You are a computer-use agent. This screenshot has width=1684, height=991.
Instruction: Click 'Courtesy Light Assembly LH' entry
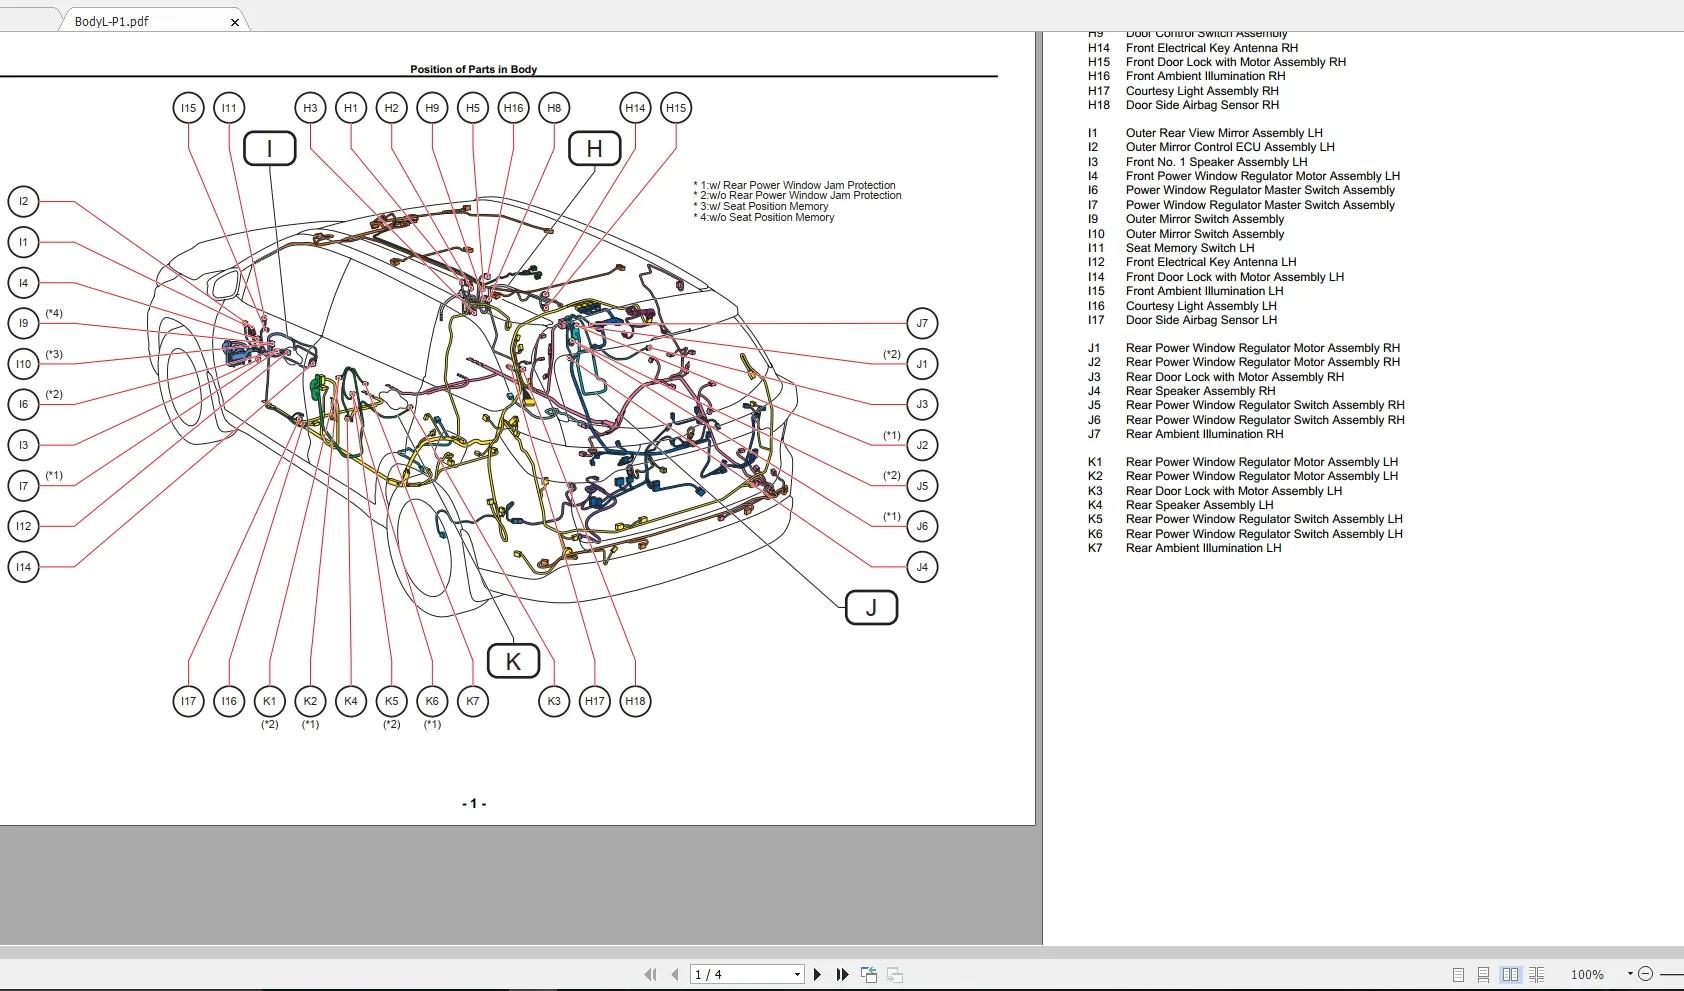click(1201, 306)
